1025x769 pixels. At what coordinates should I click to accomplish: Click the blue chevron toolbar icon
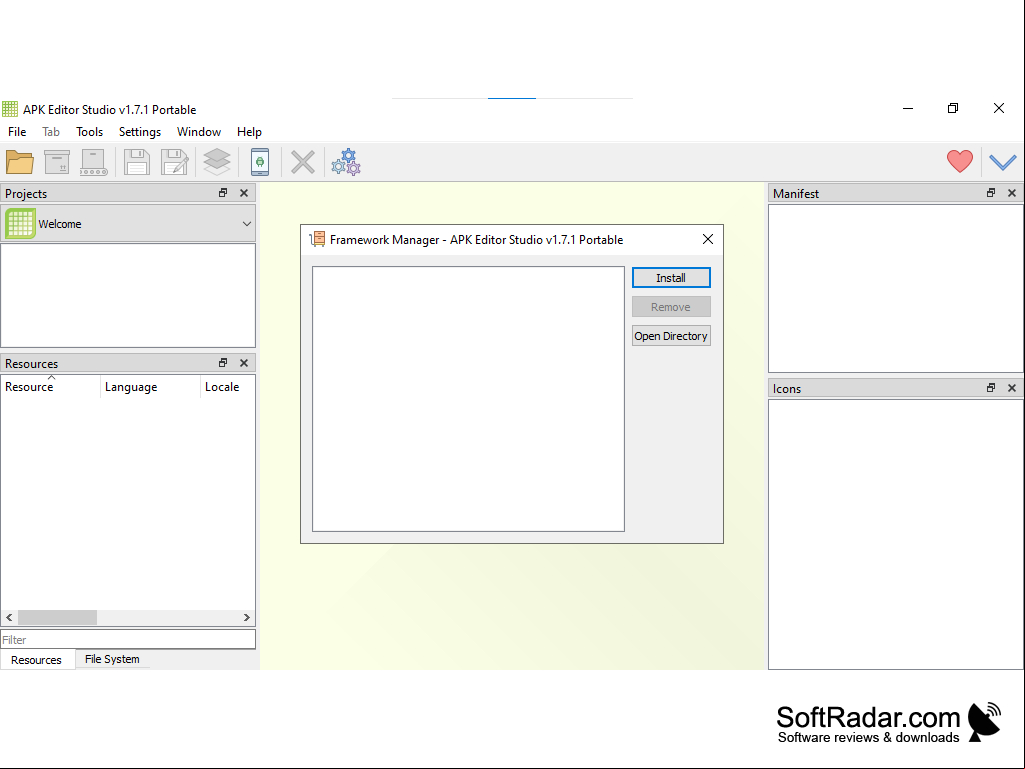coord(1002,162)
